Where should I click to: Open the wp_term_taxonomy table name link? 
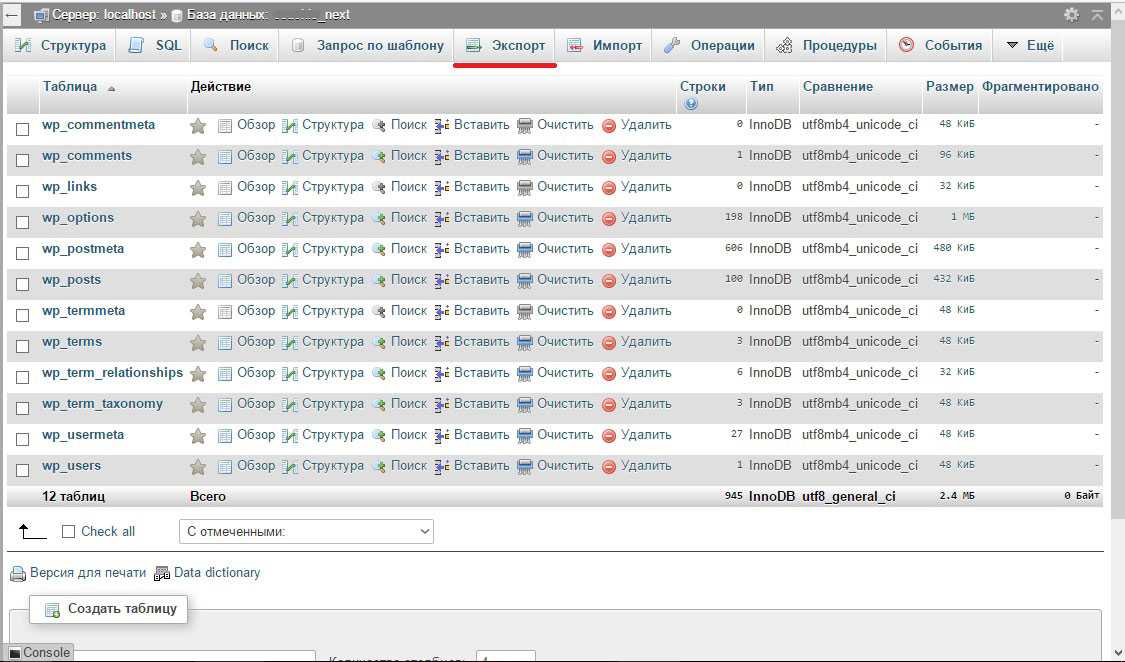point(102,404)
